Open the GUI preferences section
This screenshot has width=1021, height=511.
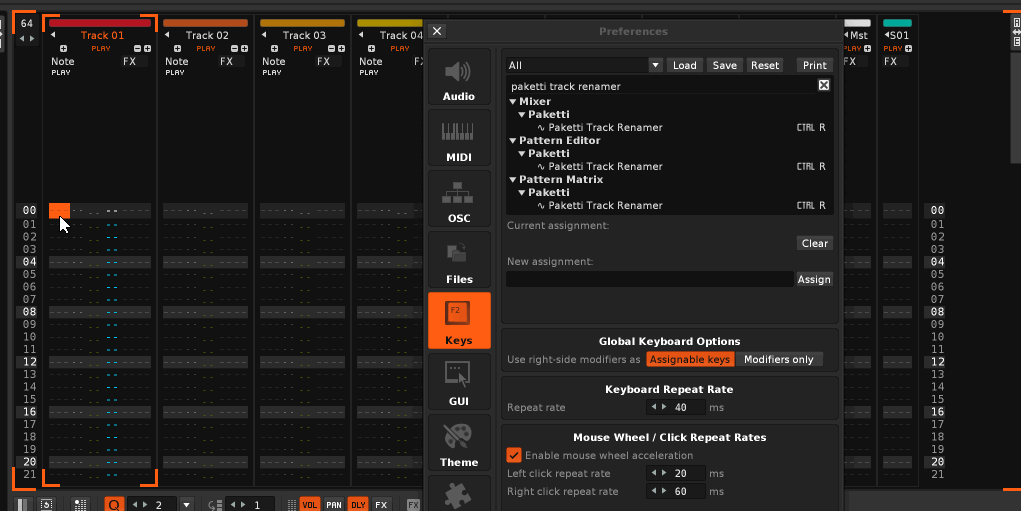coord(459,382)
